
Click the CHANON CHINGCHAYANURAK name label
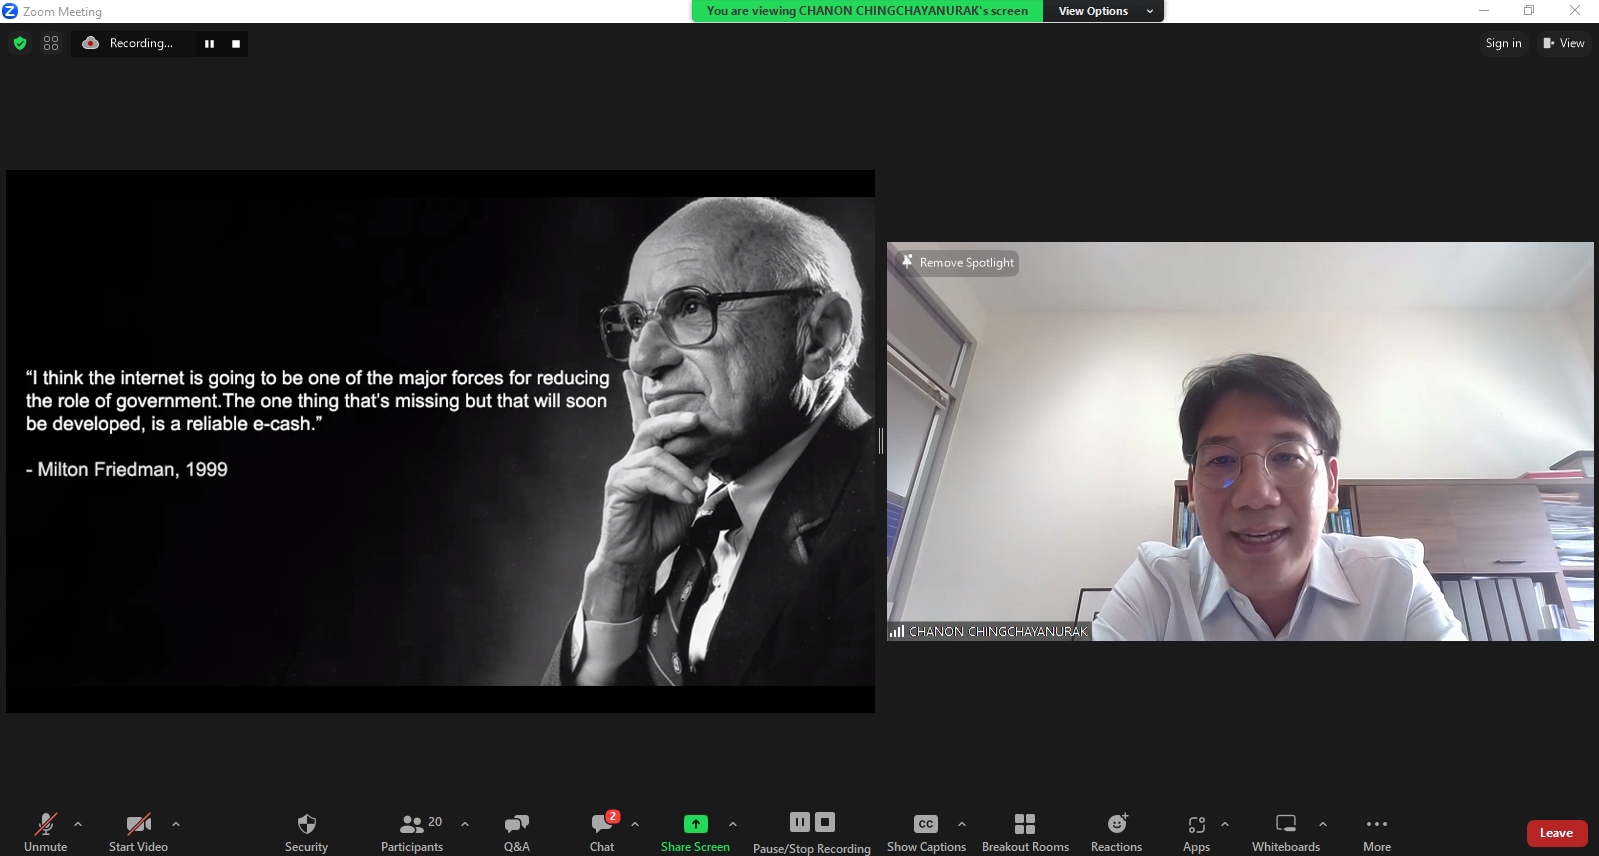[x=989, y=632]
